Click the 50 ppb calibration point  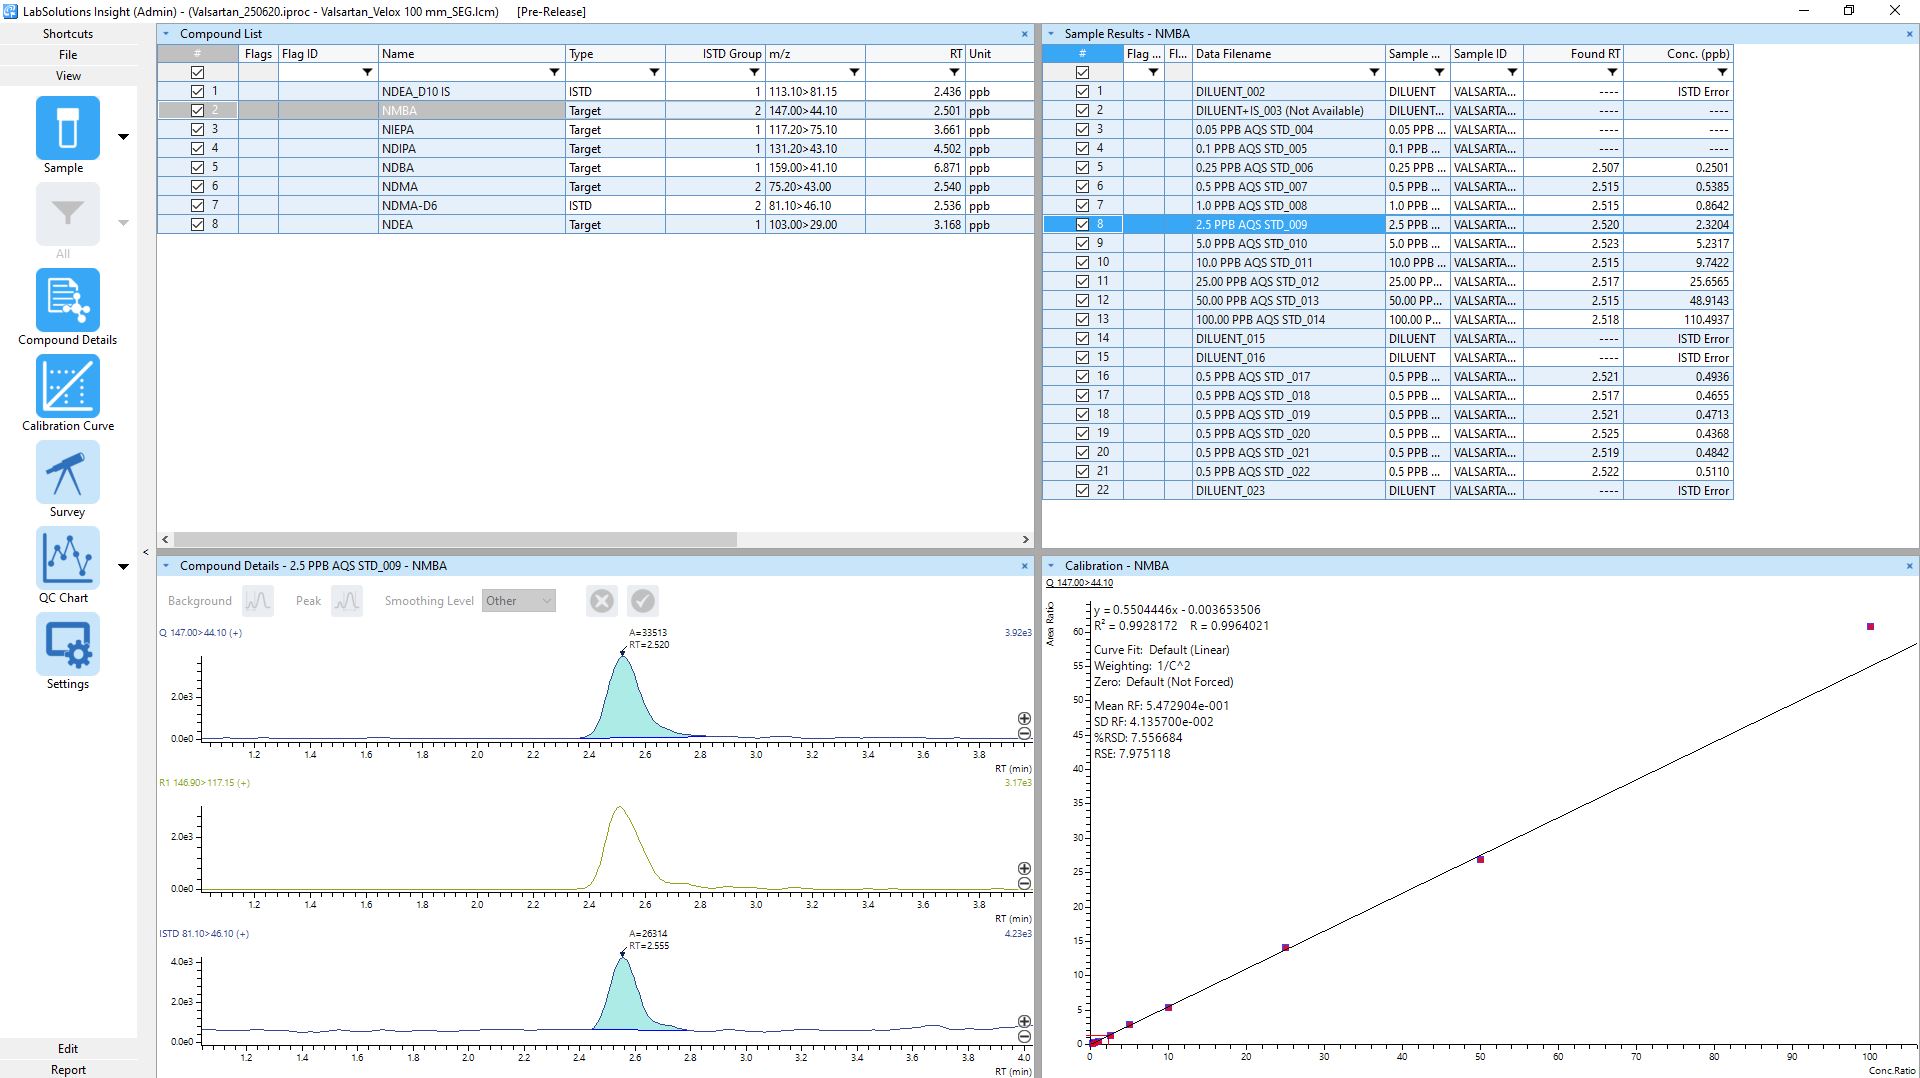tap(1480, 859)
